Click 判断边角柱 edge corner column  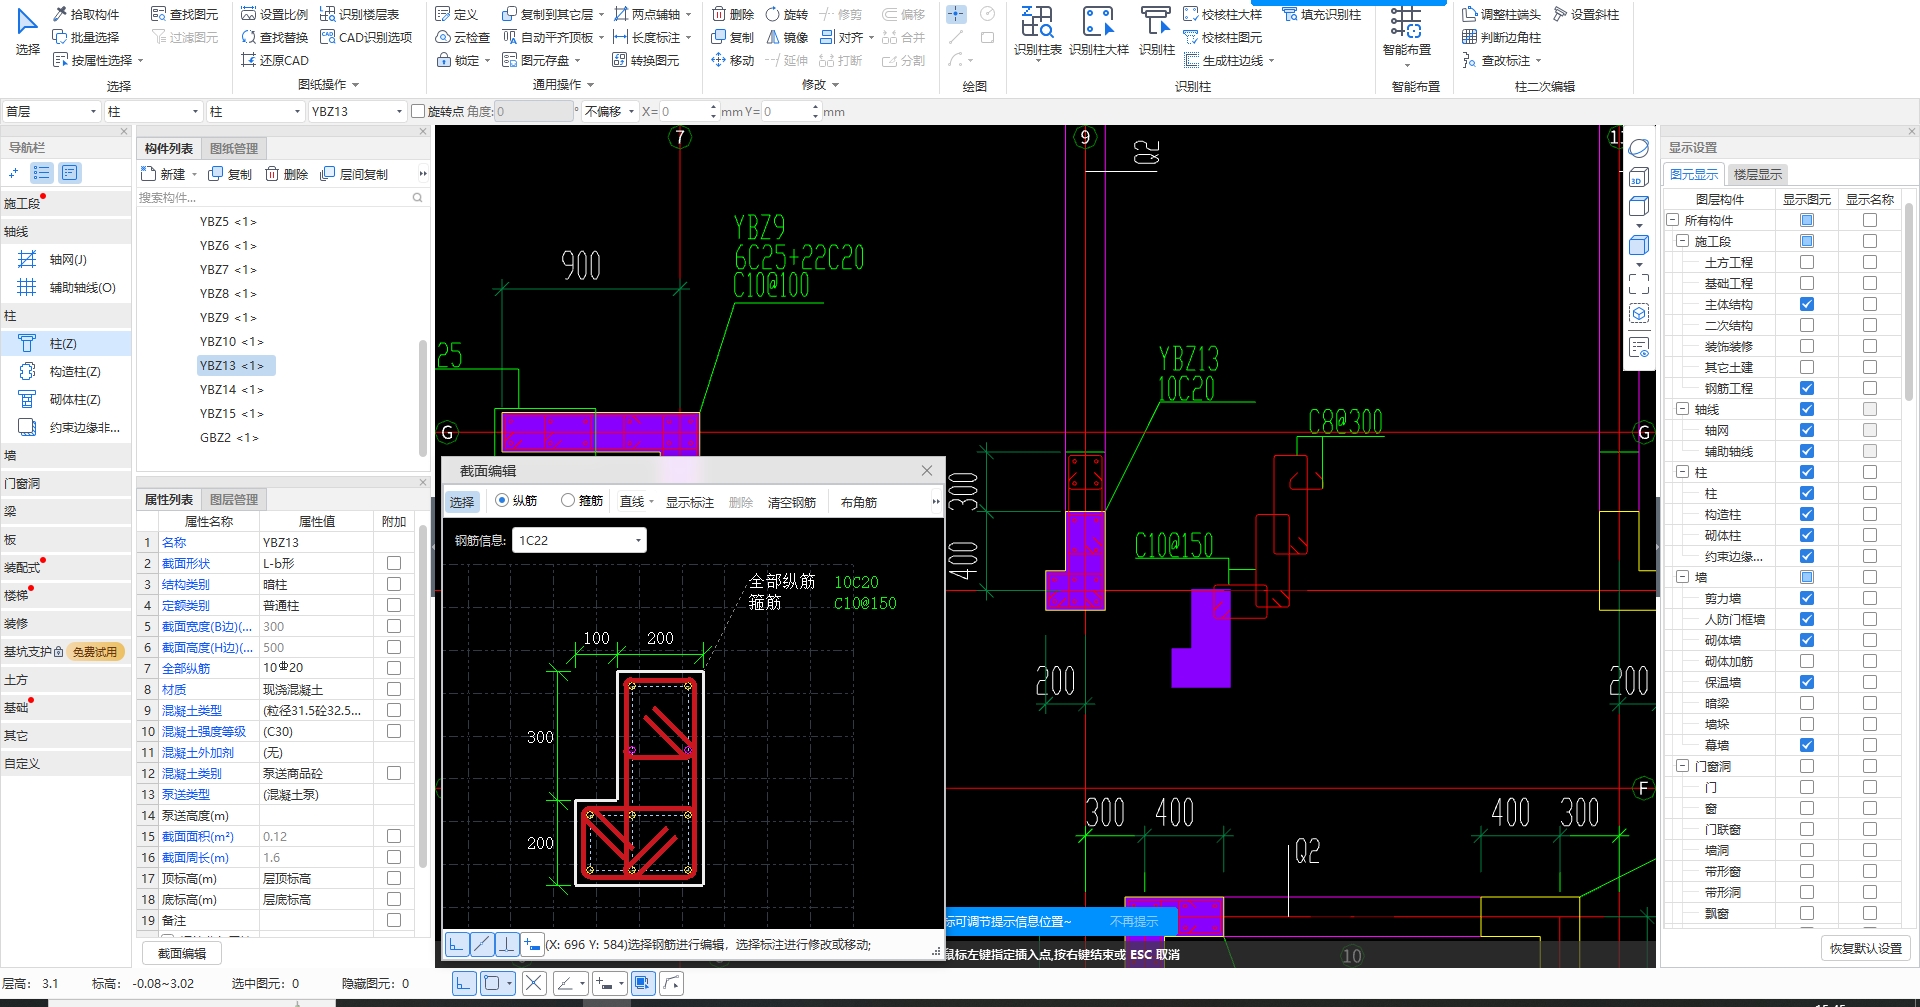[1502, 37]
